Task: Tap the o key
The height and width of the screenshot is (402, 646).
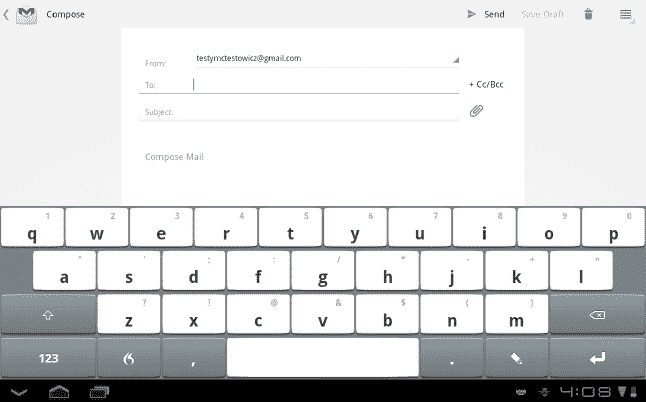Action: click(549, 227)
